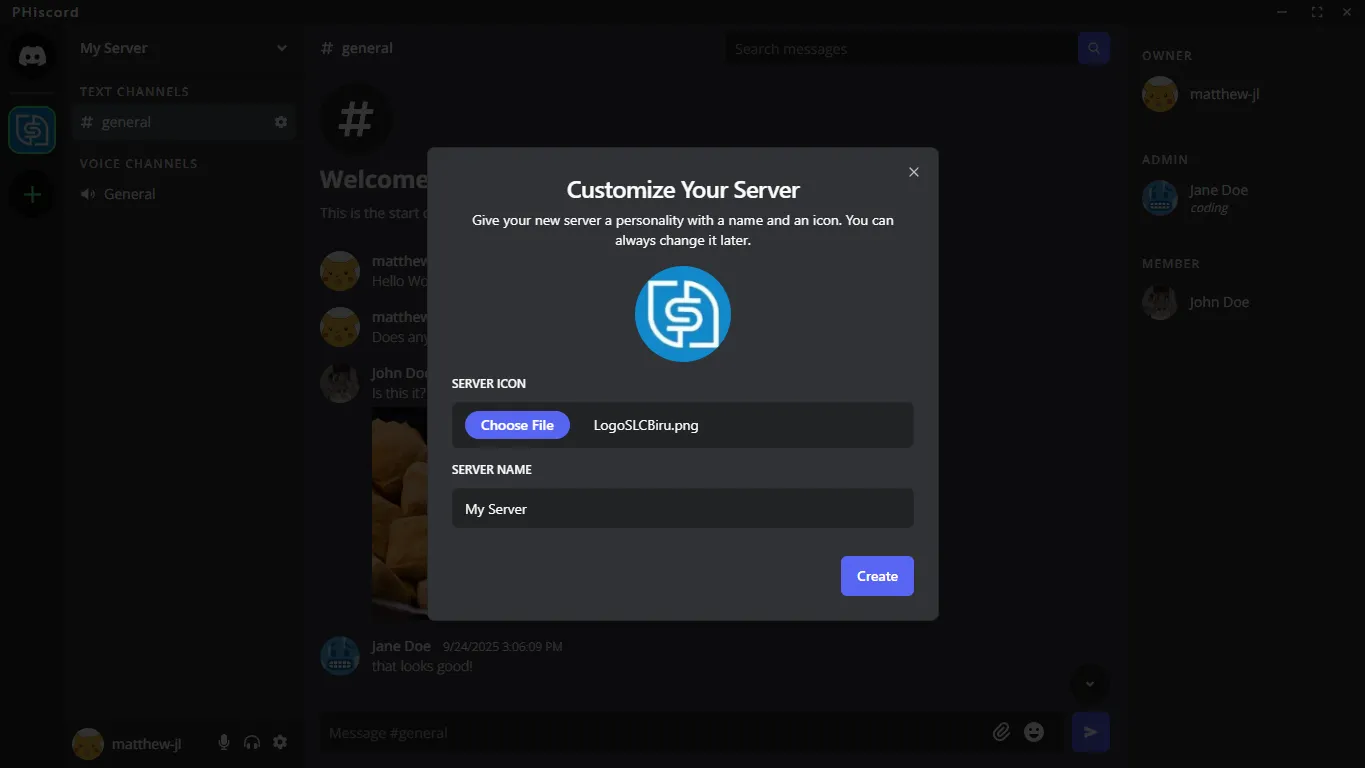Toggle headphones deafen in user panel

(252, 742)
